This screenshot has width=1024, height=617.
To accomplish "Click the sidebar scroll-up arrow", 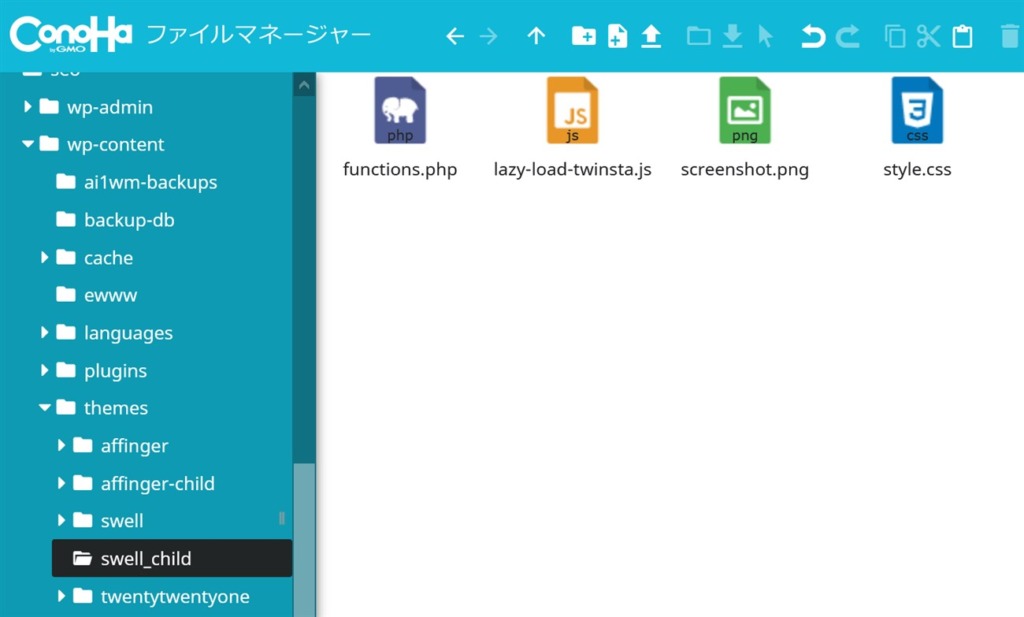I will [x=304, y=85].
